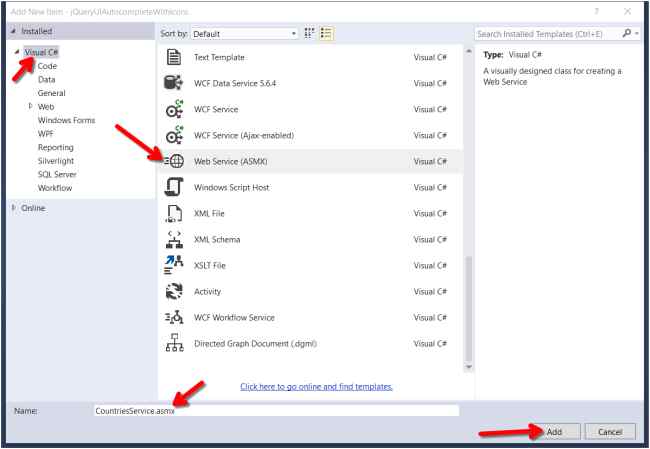Select "Web Service (ASMX)" label

tap(230, 161)
